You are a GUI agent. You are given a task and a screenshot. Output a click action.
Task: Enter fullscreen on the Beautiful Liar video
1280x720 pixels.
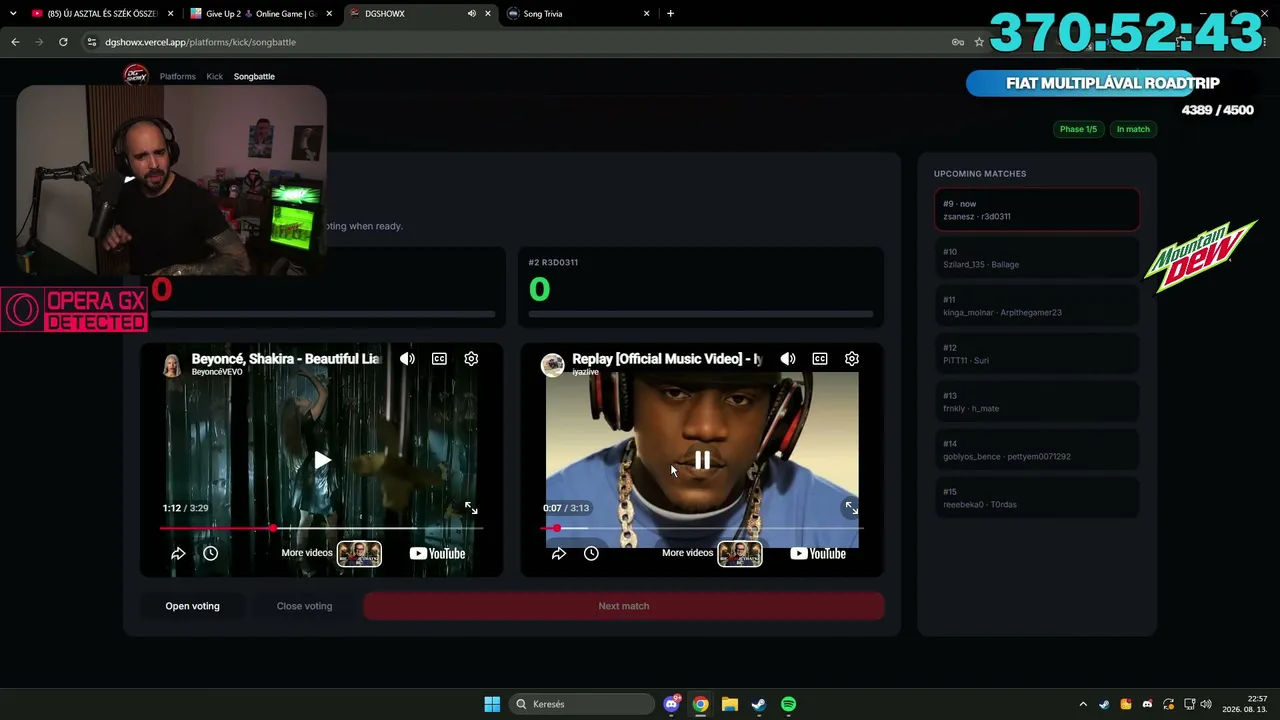(471, 508)
